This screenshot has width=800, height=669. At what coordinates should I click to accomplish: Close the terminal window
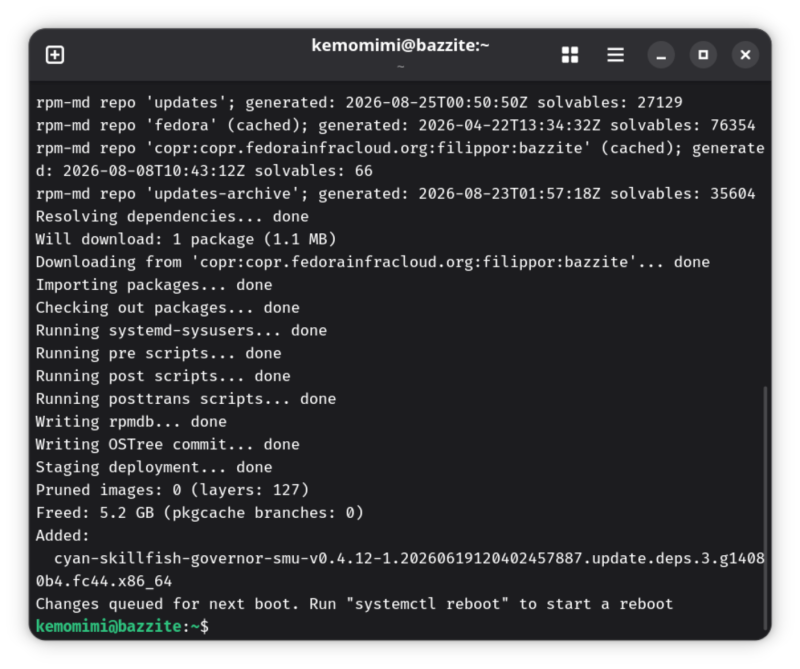tap(745, 55)
